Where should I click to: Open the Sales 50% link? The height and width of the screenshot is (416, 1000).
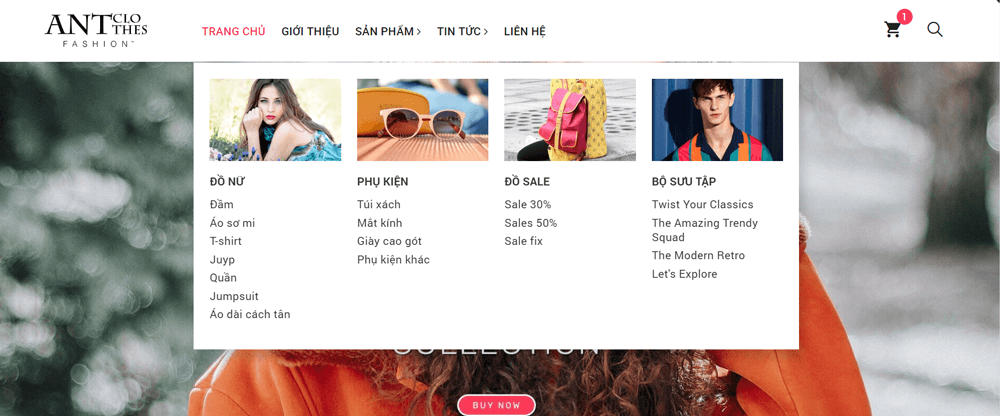531,223
